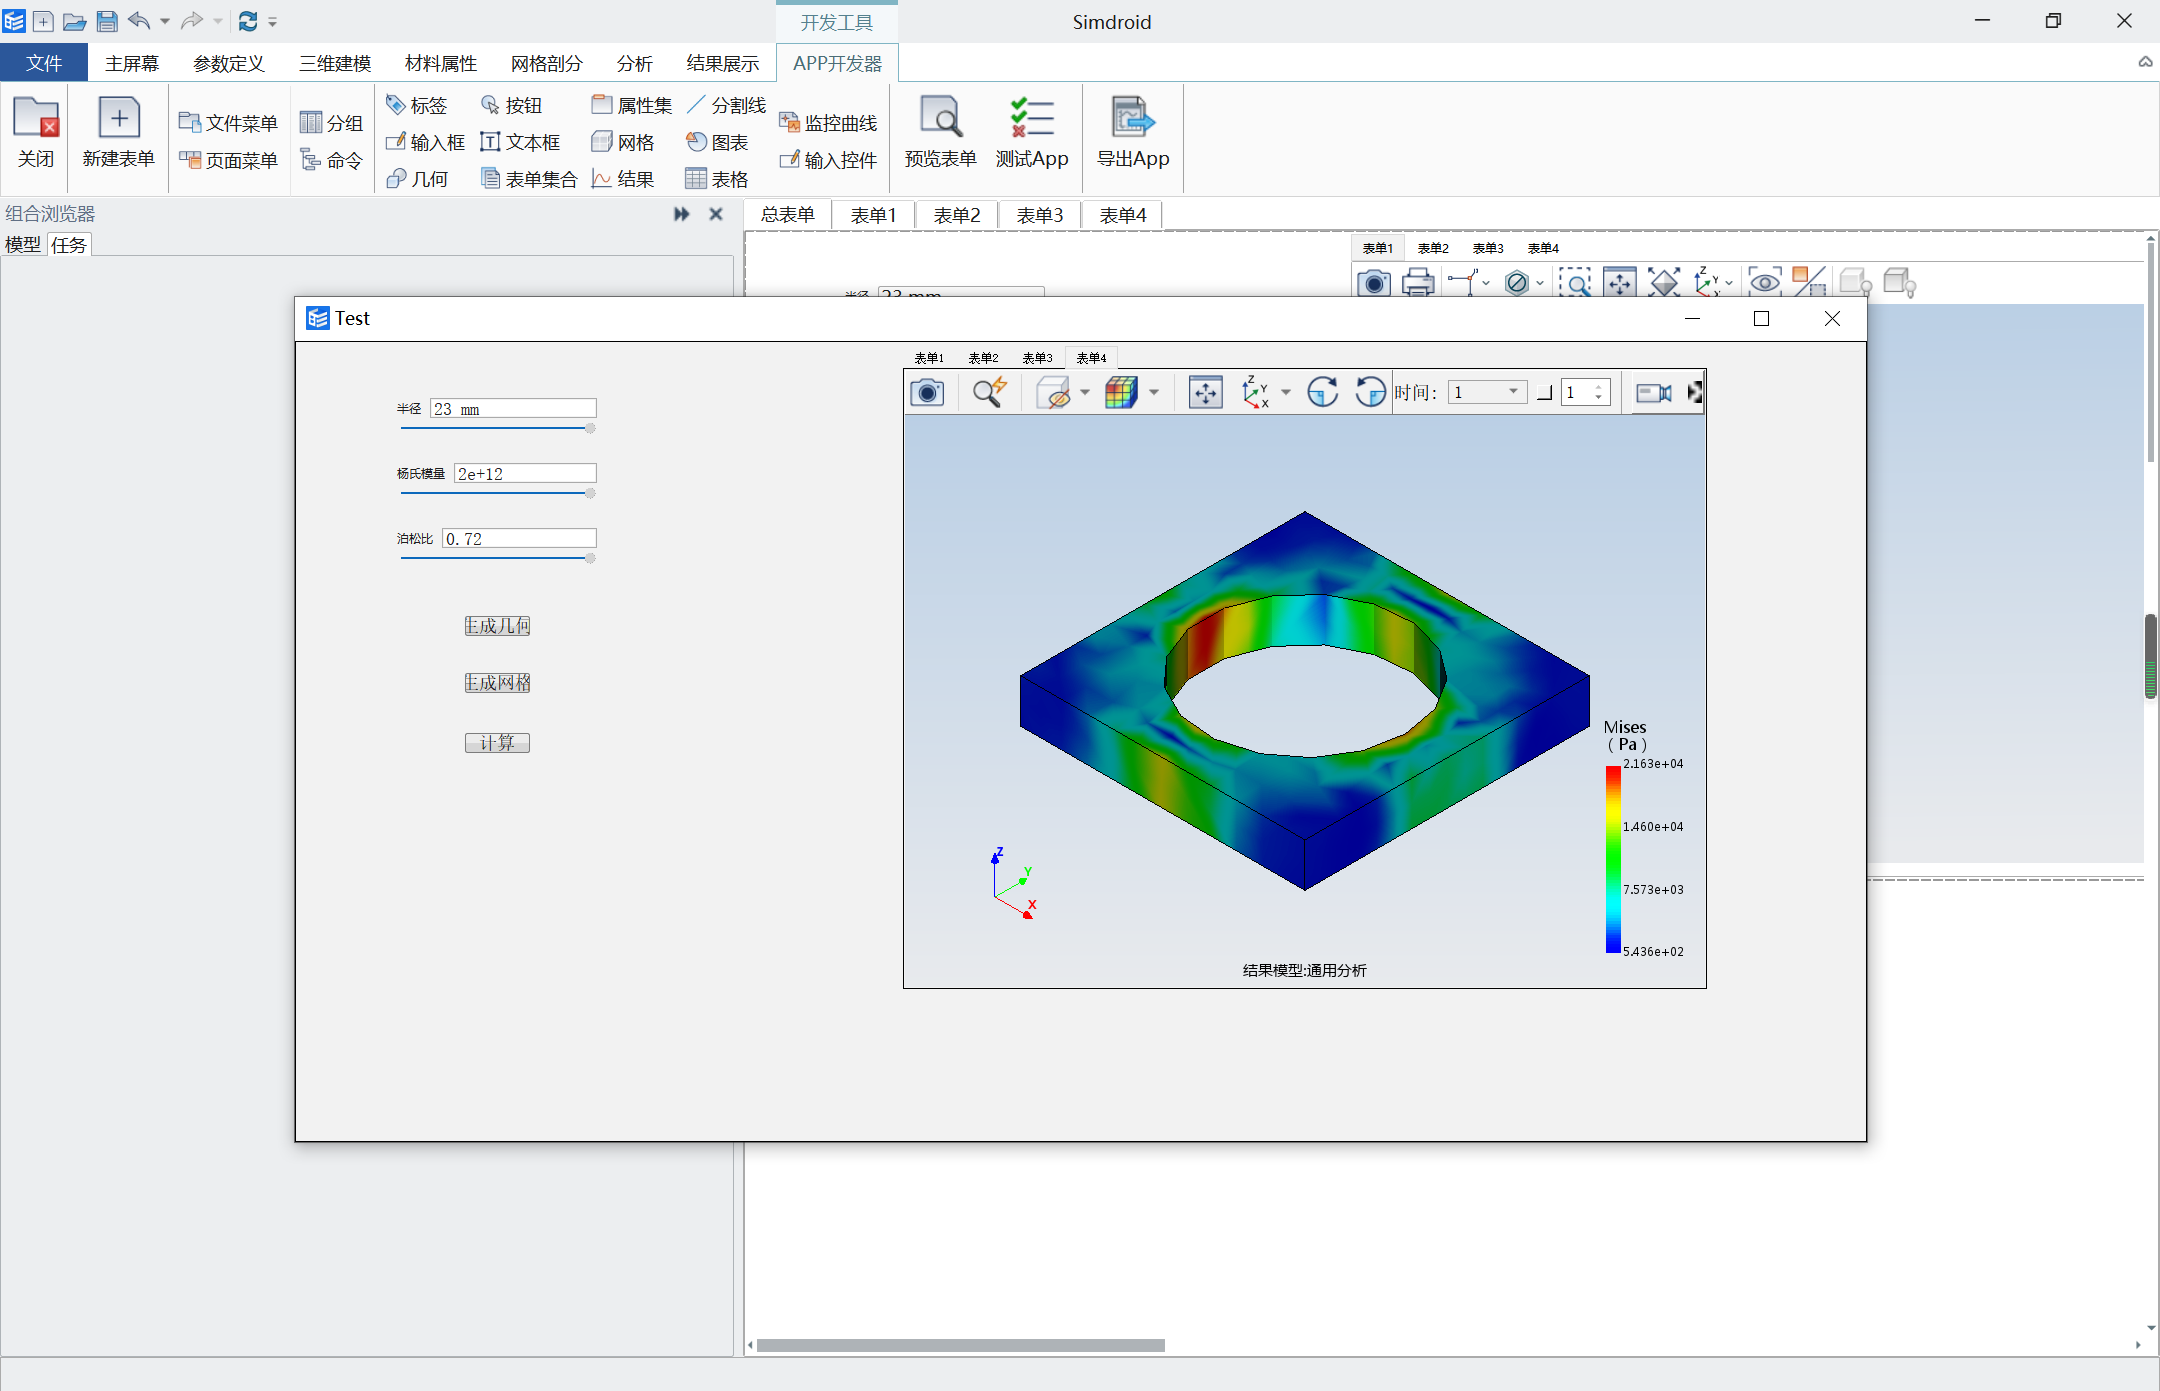Click the 杨氏模量 input field
The width and height of the screenshot is (2160, 1391).
525,473
